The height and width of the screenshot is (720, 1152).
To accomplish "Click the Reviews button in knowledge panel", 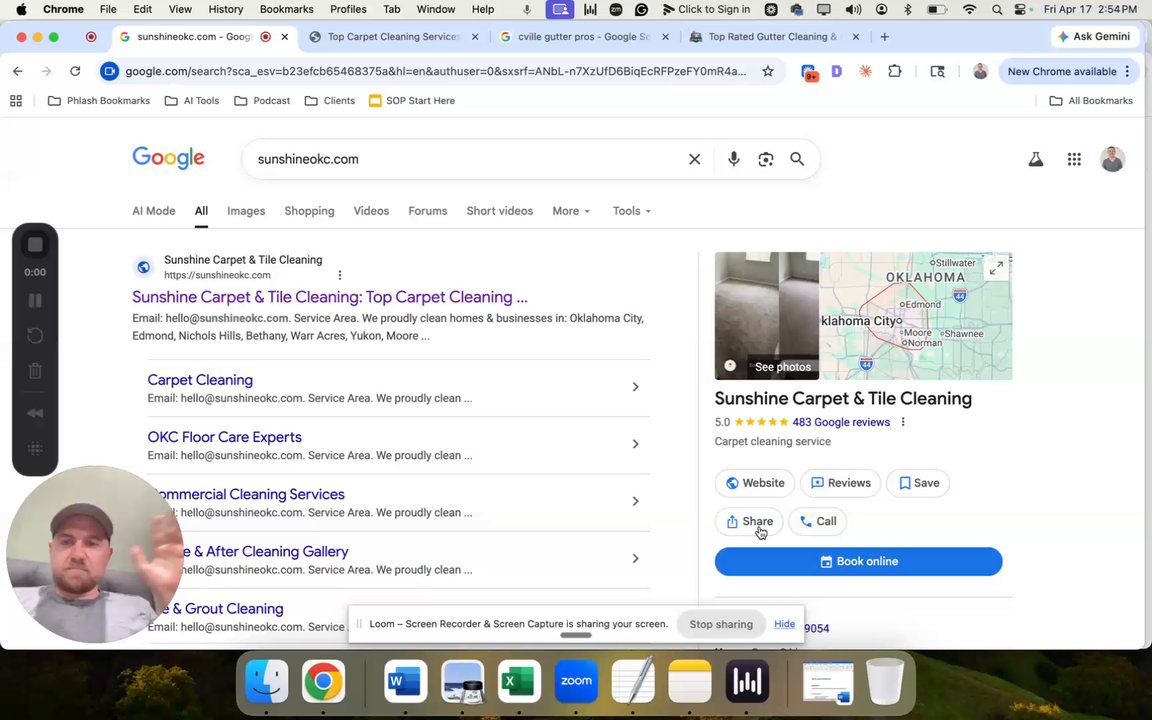I will [x=840, y=483].
